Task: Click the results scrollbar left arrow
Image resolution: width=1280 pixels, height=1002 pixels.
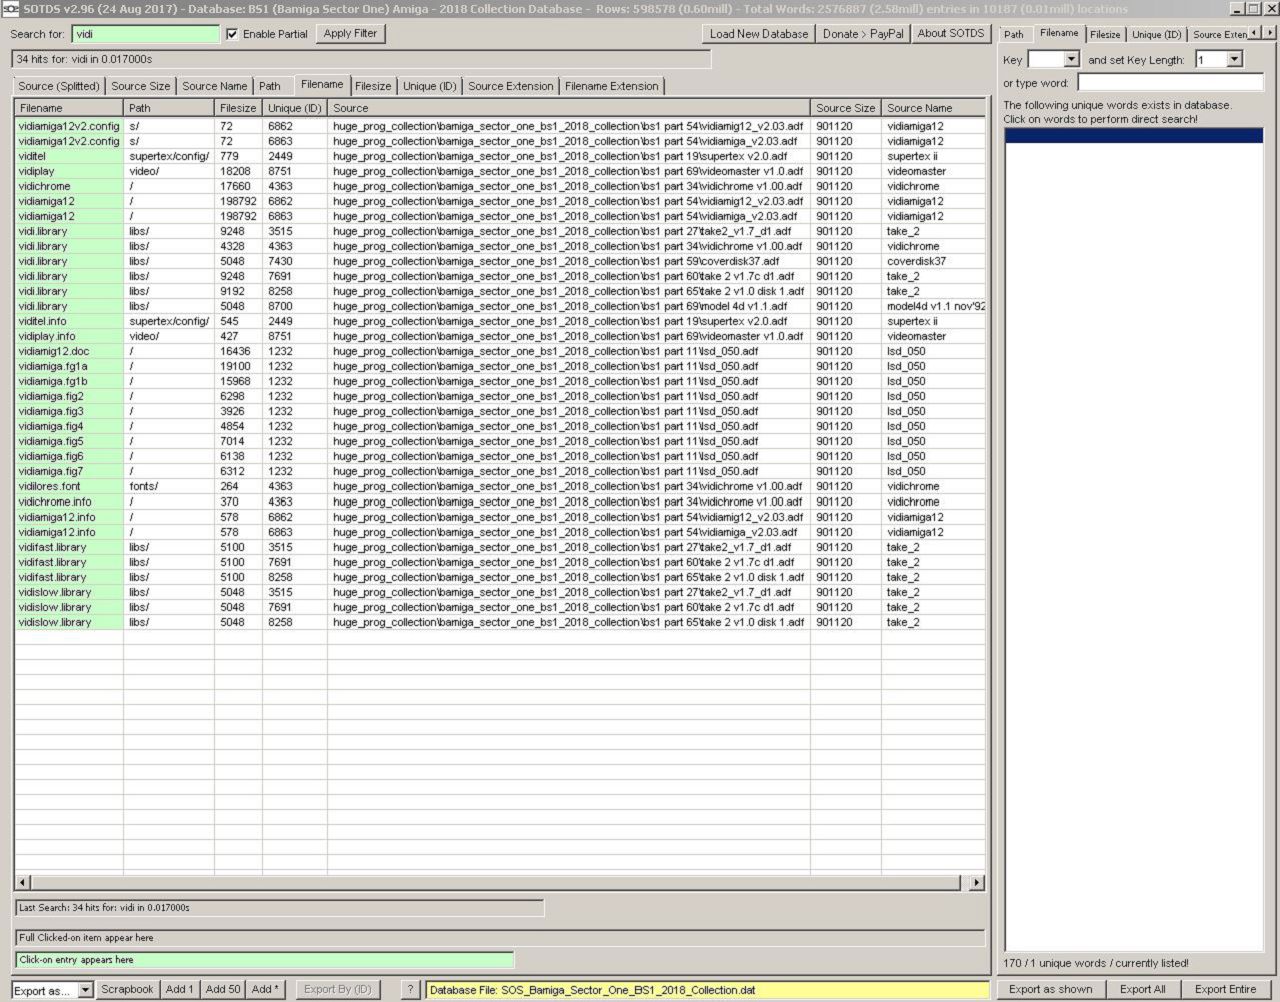Action: click(x=23, y=883)
